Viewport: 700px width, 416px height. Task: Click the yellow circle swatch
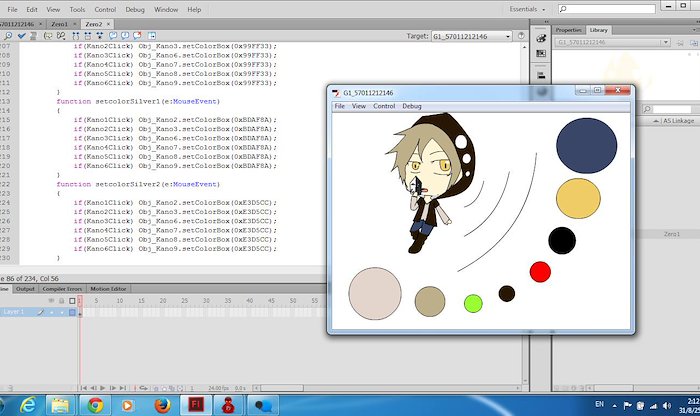[x=578, y=198]
